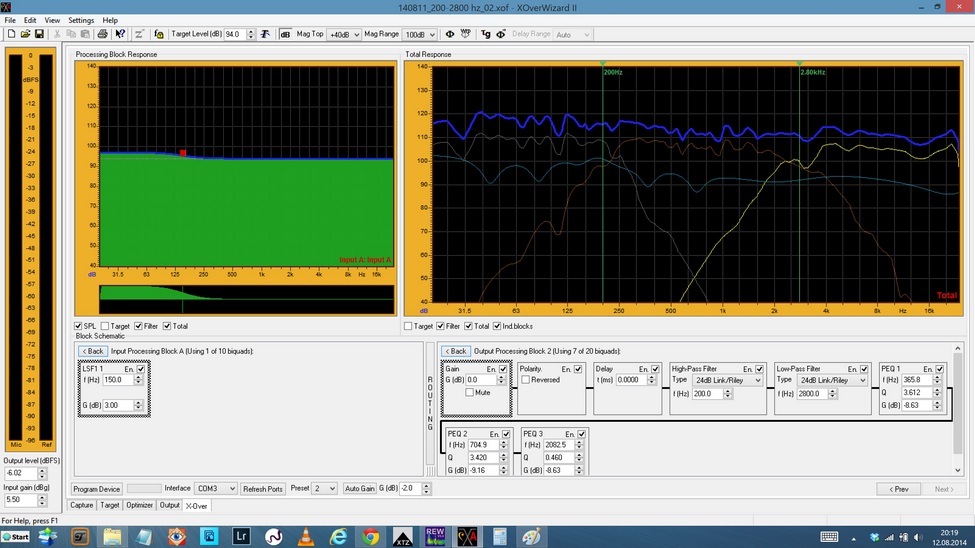975x548 pixels.
Task: Open VLC media player from taskbar
Action: click(305, 536)
